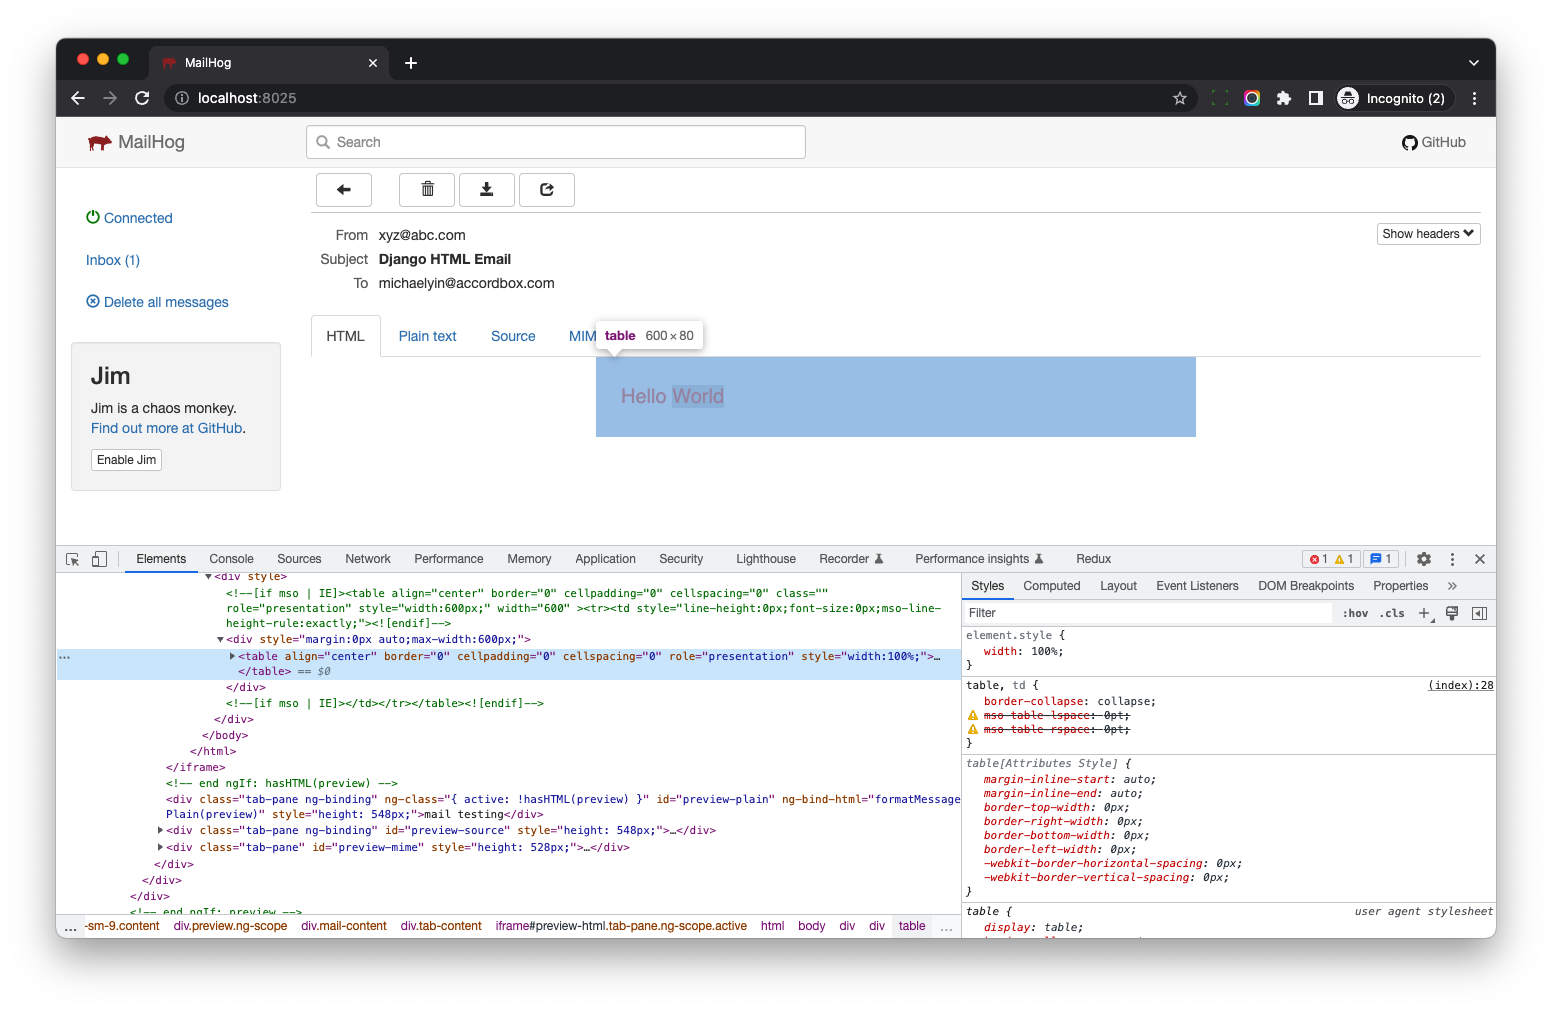Toggle the .cls class editor

[x=1392, y=613]
